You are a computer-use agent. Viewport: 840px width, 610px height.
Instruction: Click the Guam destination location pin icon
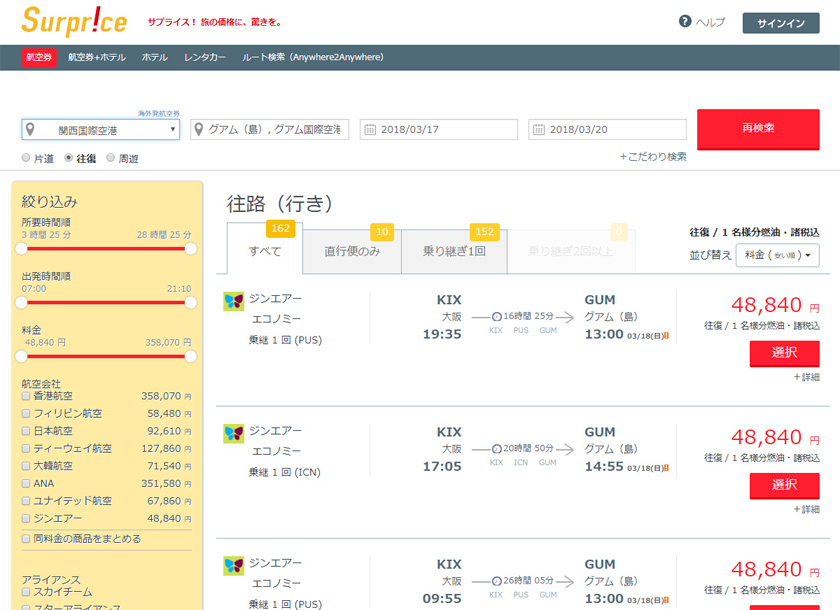click(x=199, y=129)
